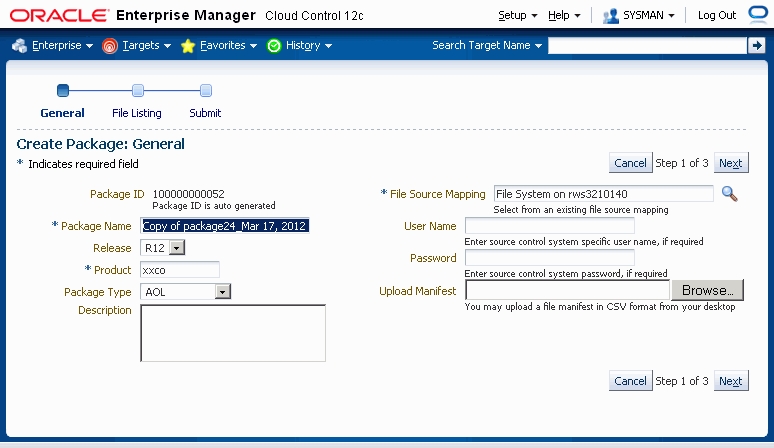The image size is (774, 448).
Task: Open the History menu
Action: tap(309, 45)
